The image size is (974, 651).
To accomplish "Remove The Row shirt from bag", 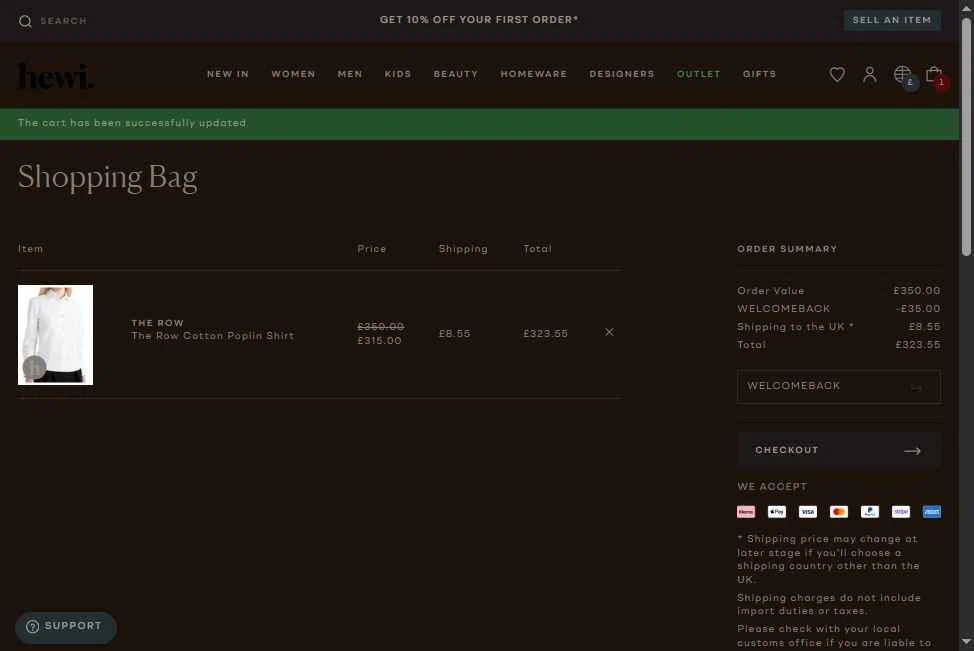I will 609,332.
